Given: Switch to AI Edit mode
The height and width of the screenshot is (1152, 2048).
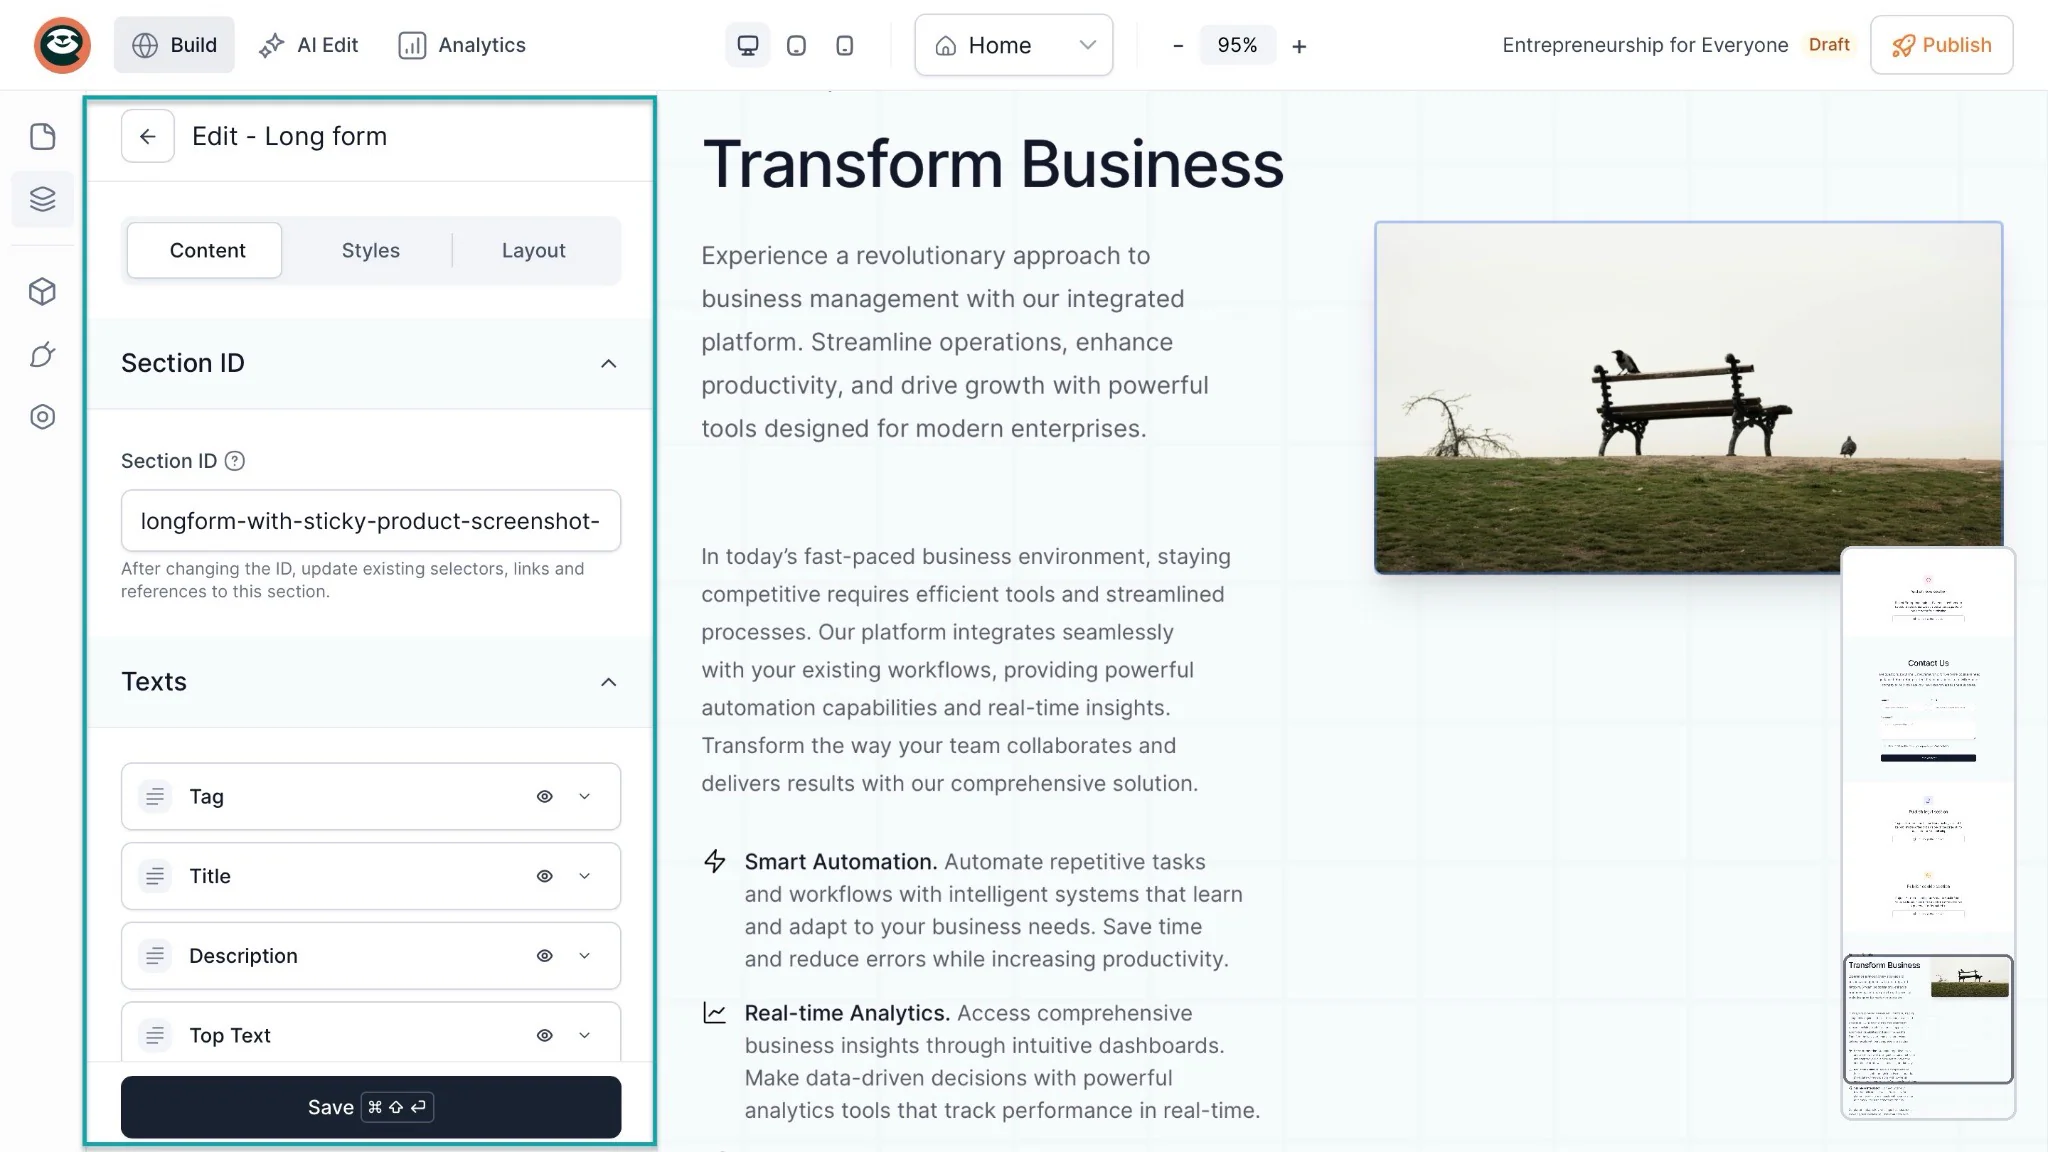Looking at the screenshot, I should pos(308,45).
